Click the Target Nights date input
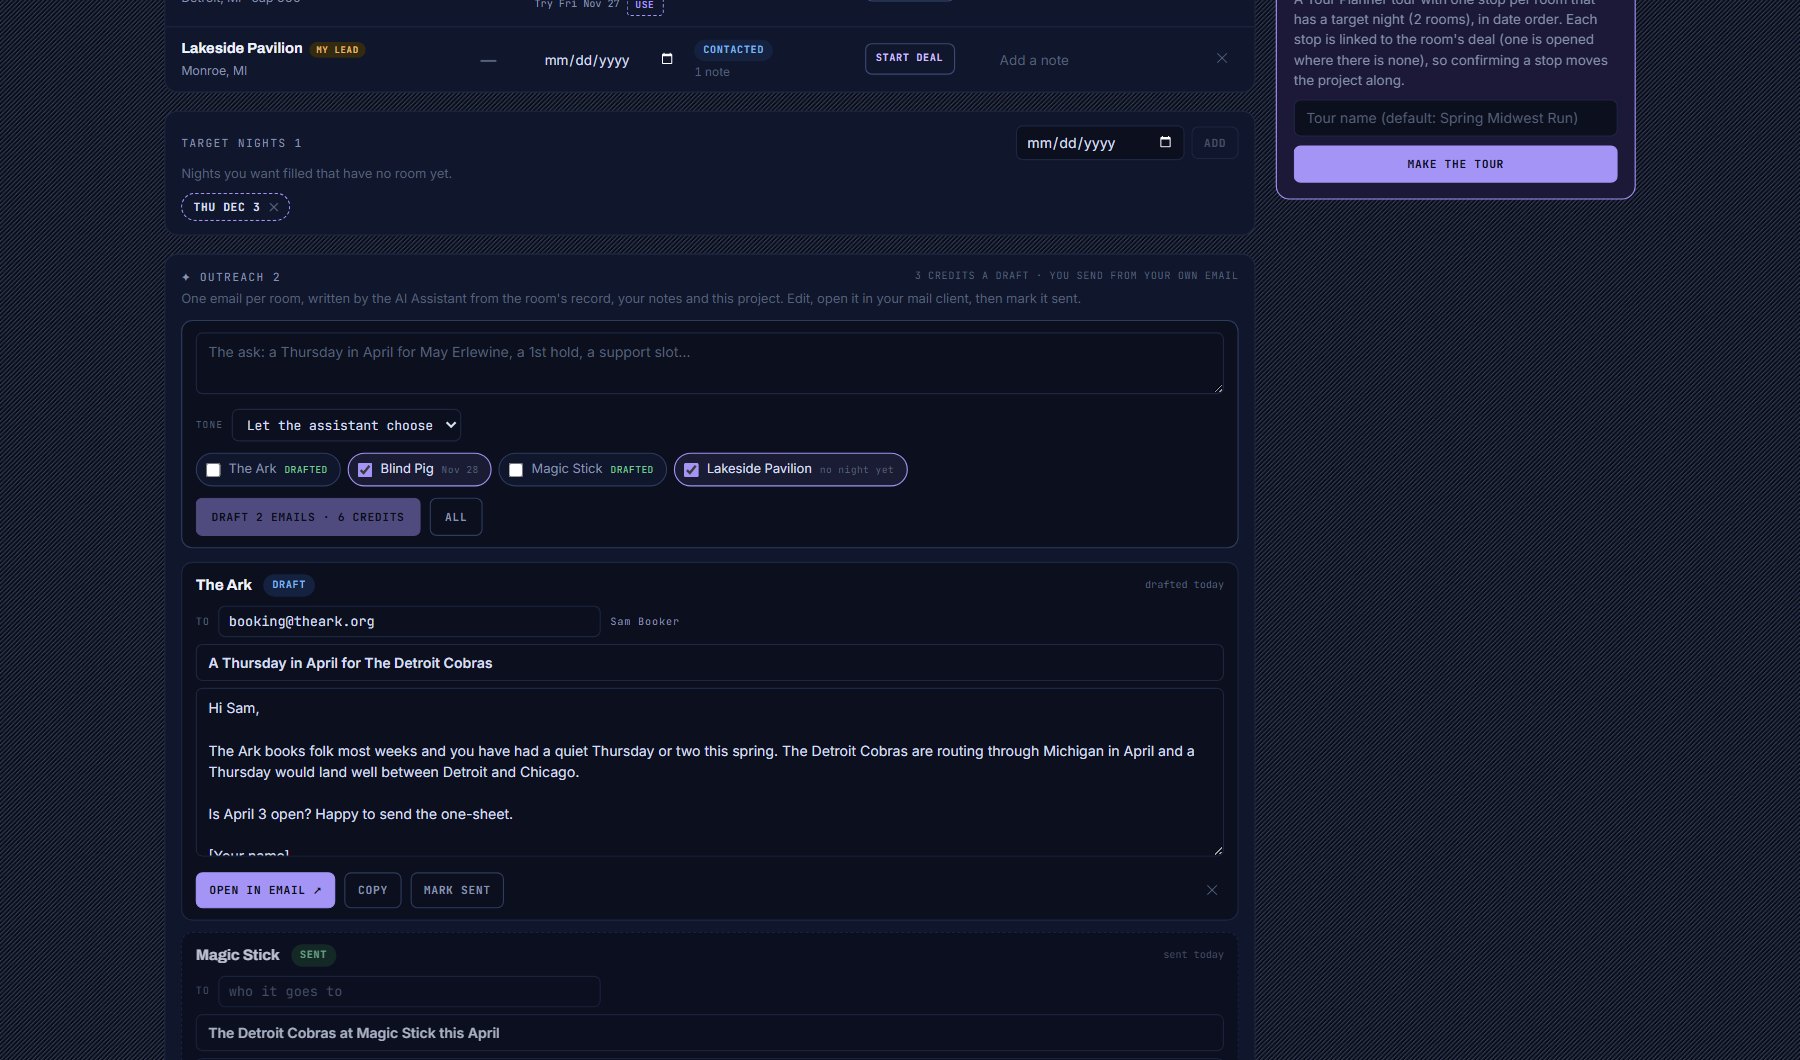Viewport: 1800px width, 1060px height. coord(1099,143)
